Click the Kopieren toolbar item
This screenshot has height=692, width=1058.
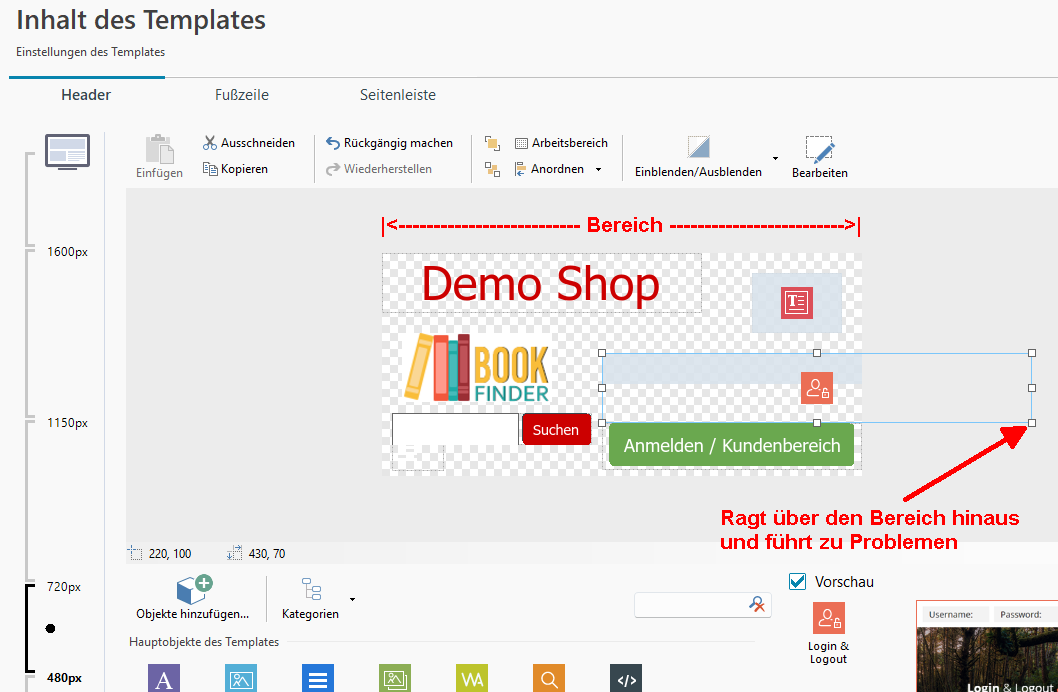point(236,169)
